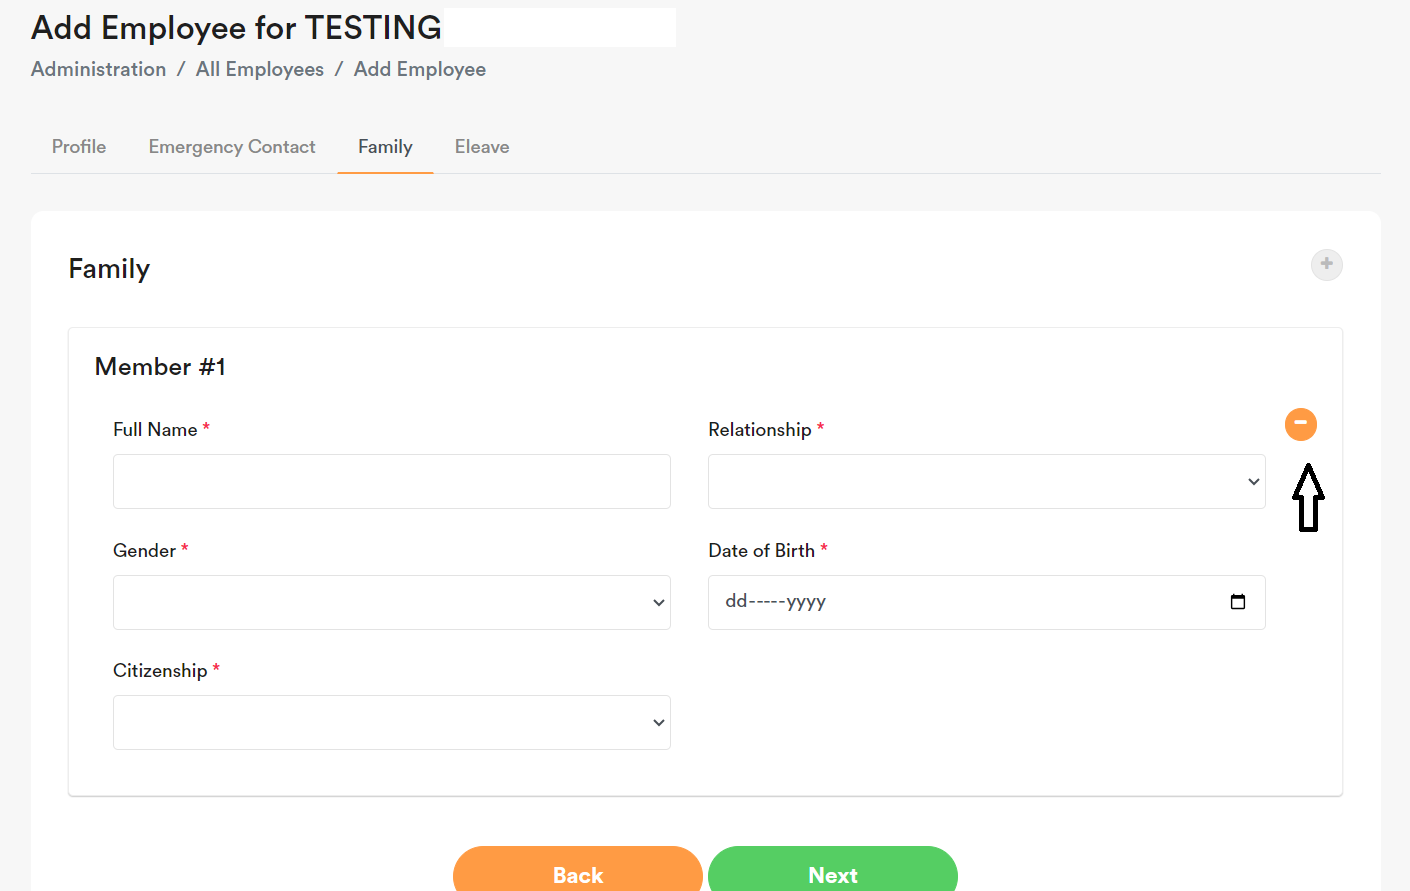
Task: Navigate to Administration in the breadcrumb
Action: click(98, 69)
